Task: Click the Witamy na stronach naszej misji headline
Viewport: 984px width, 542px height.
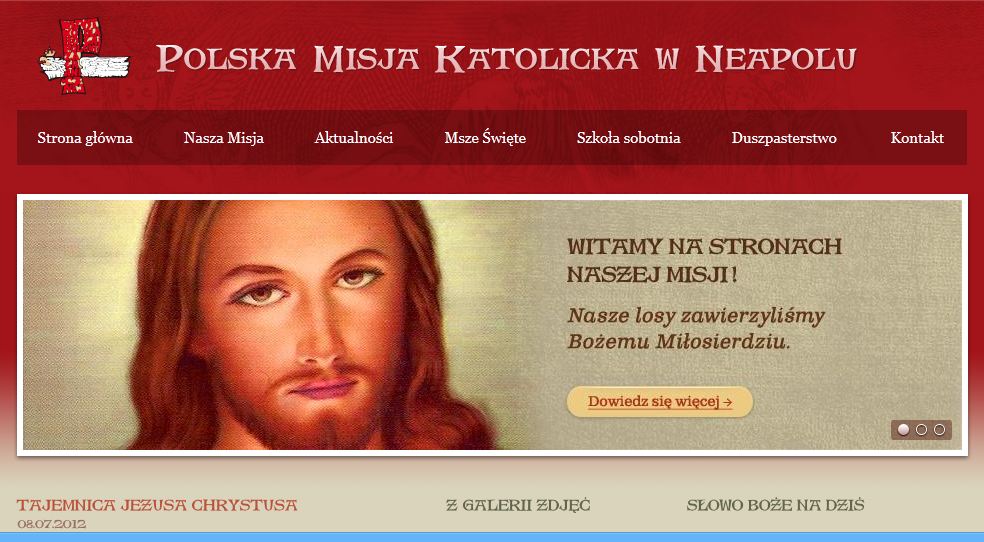Action: click(703, 260)
